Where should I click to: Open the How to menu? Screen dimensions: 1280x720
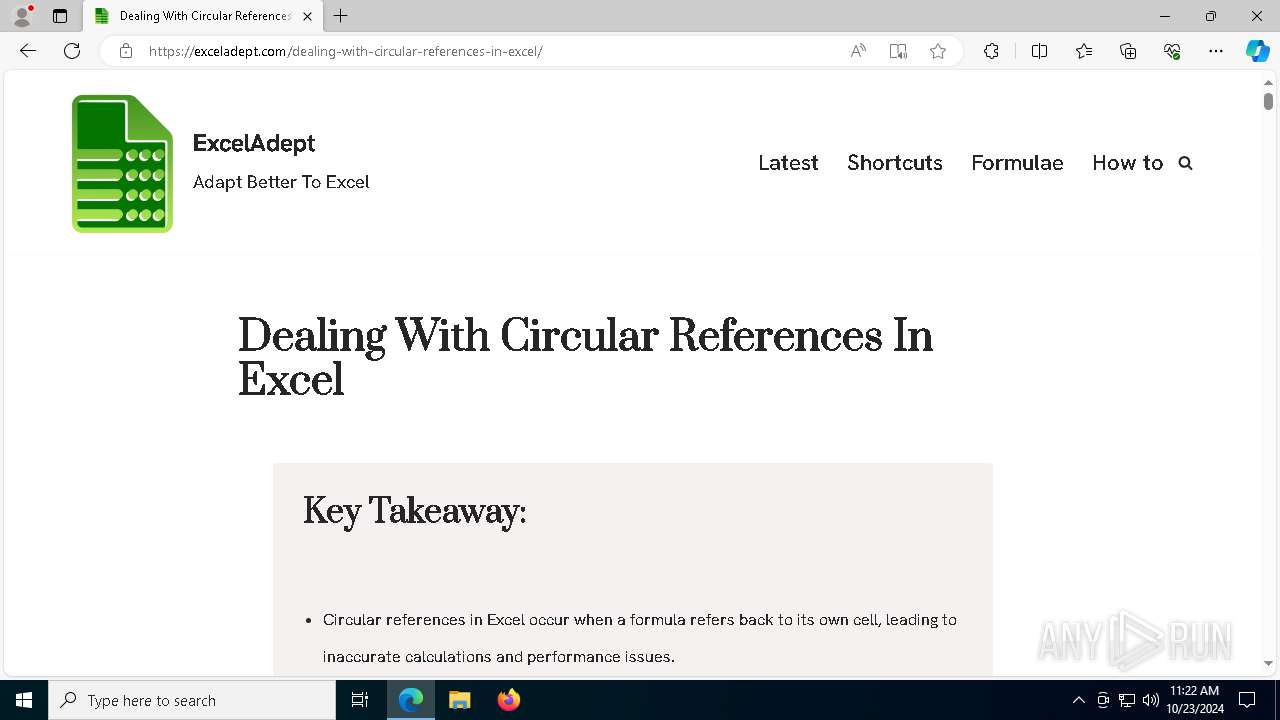[x=1127, y=163]
